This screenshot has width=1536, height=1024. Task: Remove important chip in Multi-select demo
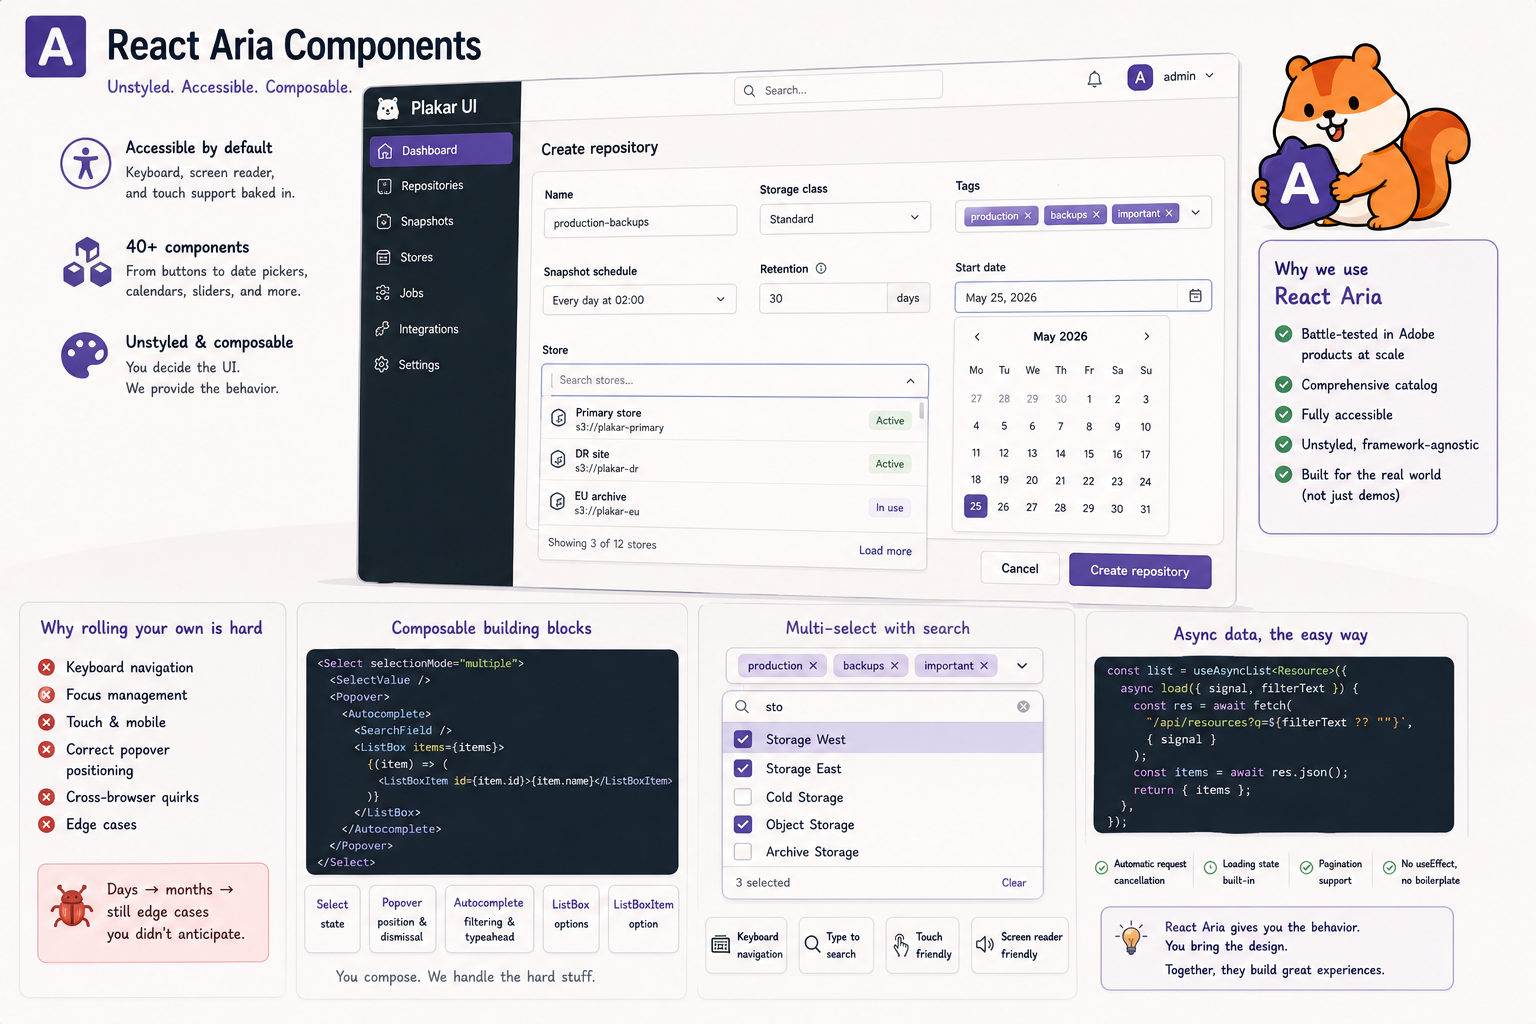pyautogui.click(x=984, y=666)
